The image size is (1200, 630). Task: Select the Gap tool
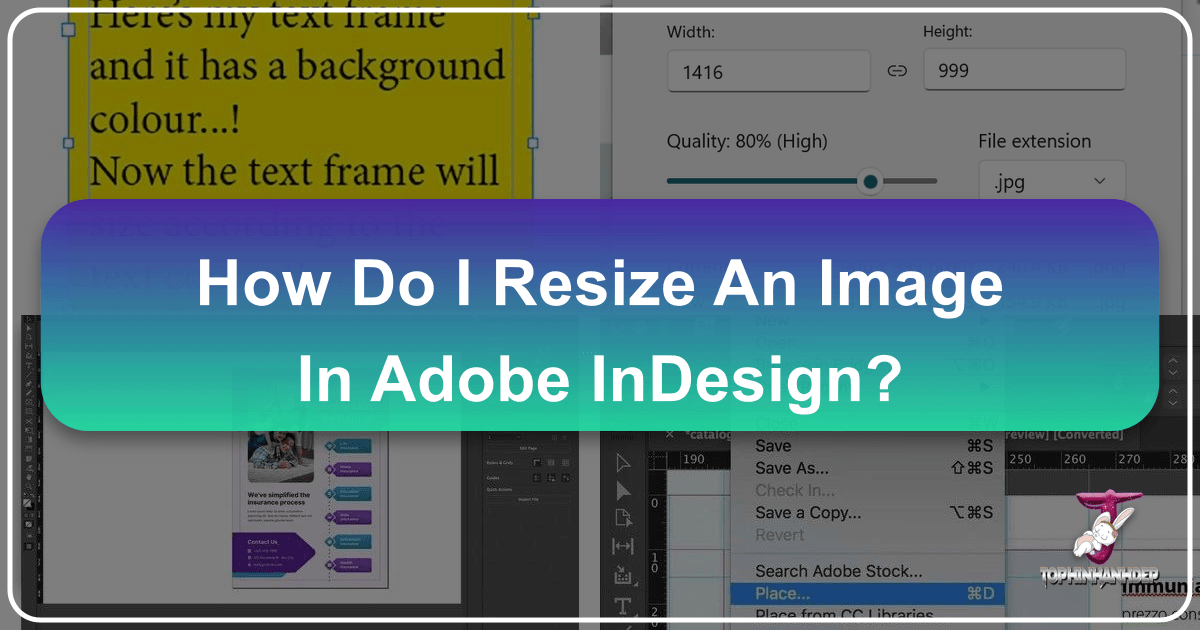click(623, 547)
